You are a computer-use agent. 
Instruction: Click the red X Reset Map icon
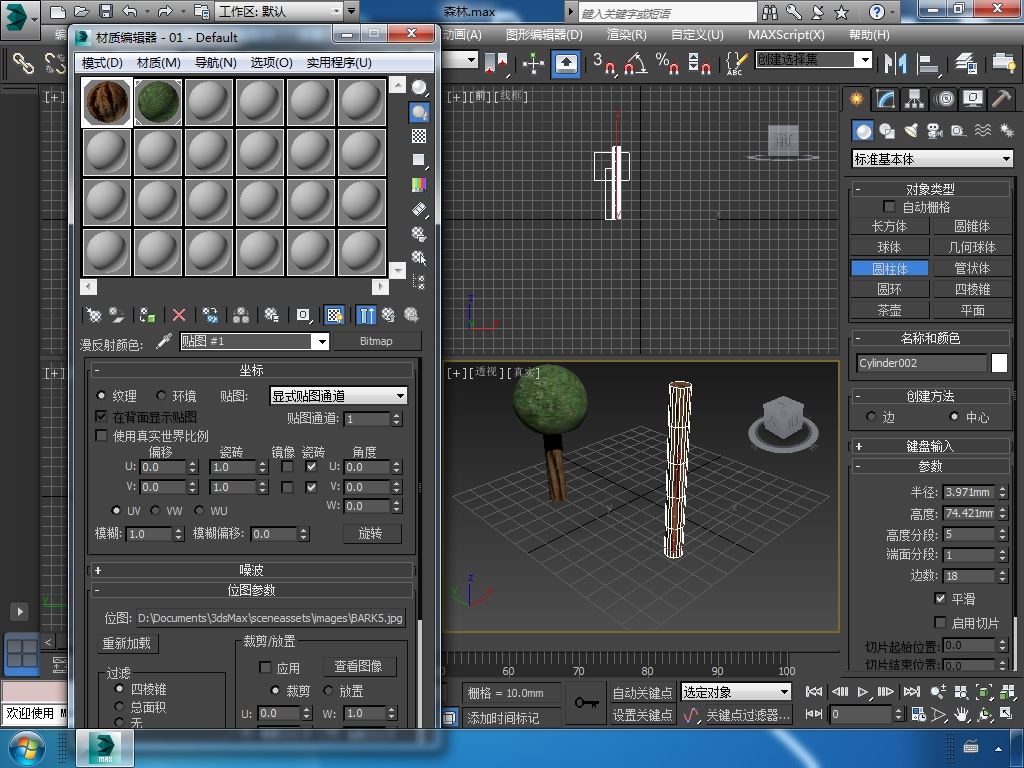(x=179, y=315)
